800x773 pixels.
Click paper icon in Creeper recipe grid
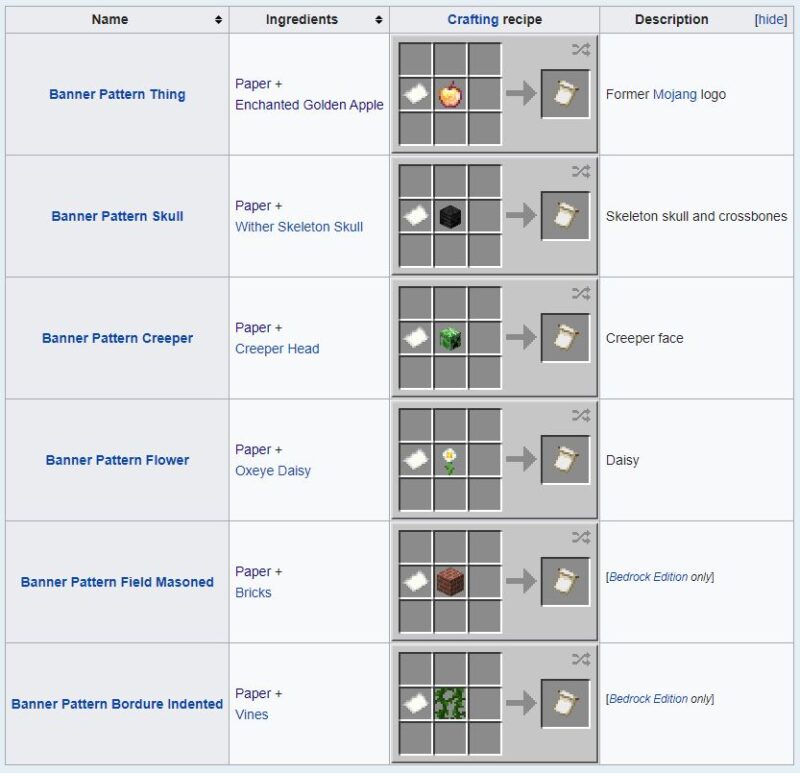416,338
